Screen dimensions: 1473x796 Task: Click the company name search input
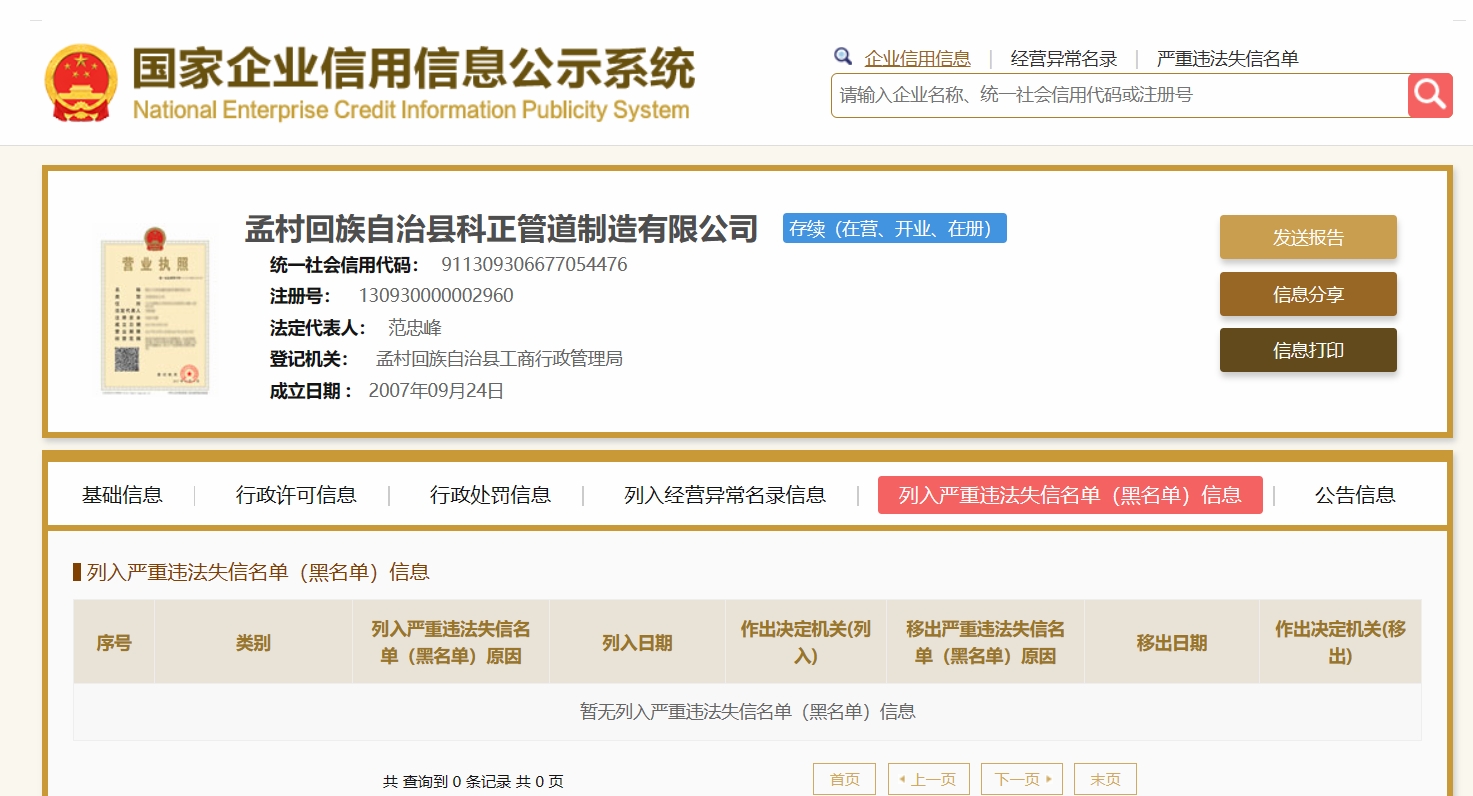[x=1119, y=95]
